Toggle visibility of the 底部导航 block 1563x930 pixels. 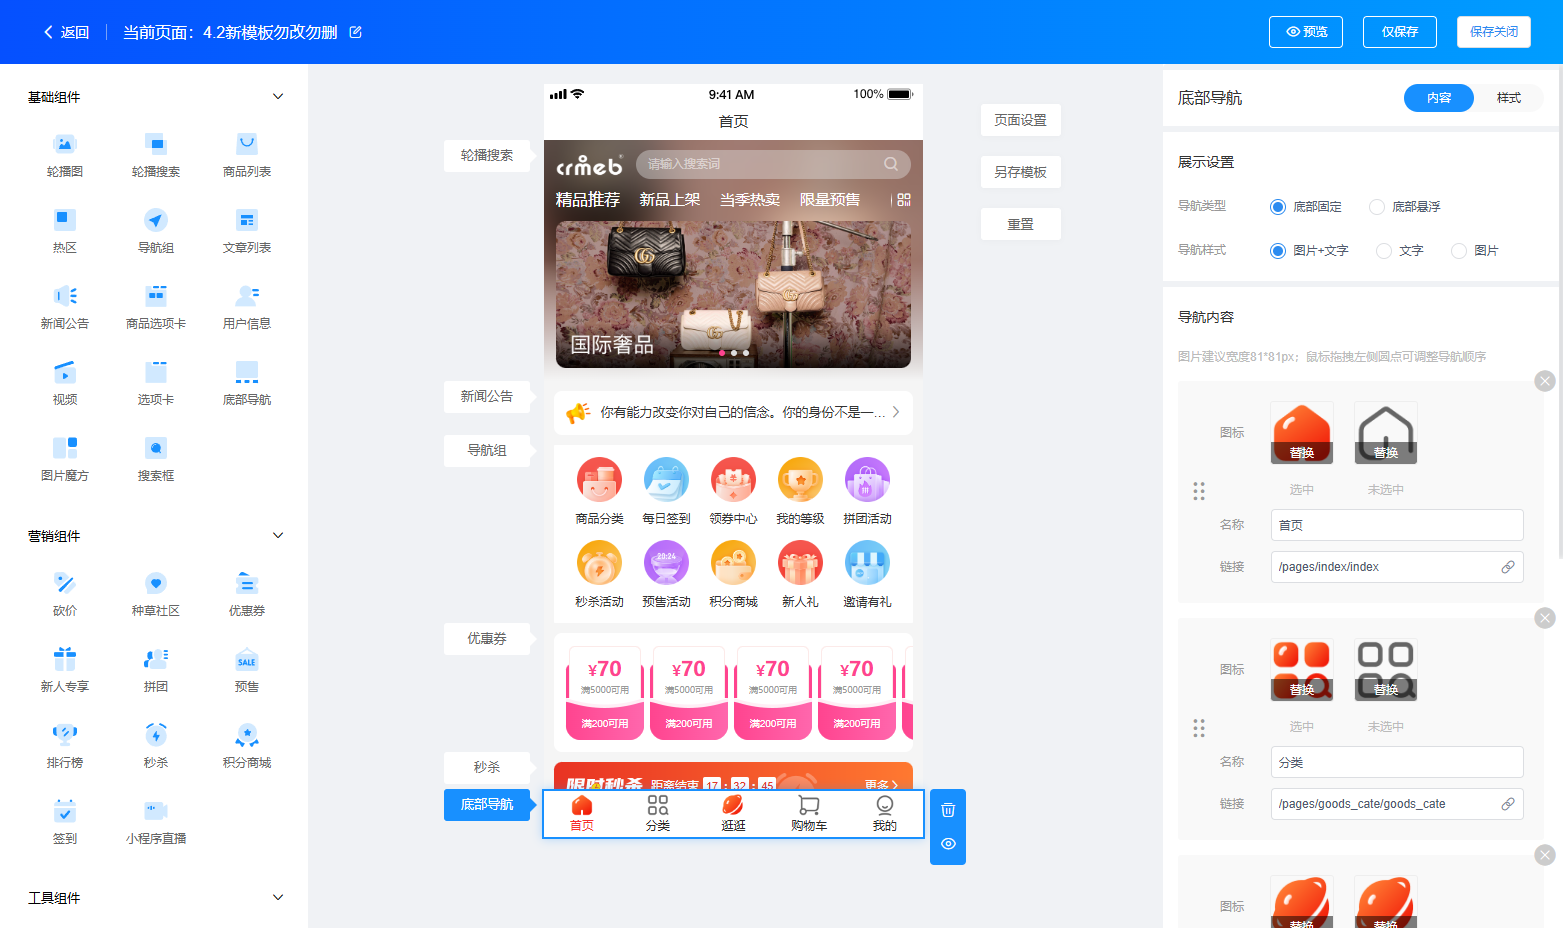pos(948,844)
